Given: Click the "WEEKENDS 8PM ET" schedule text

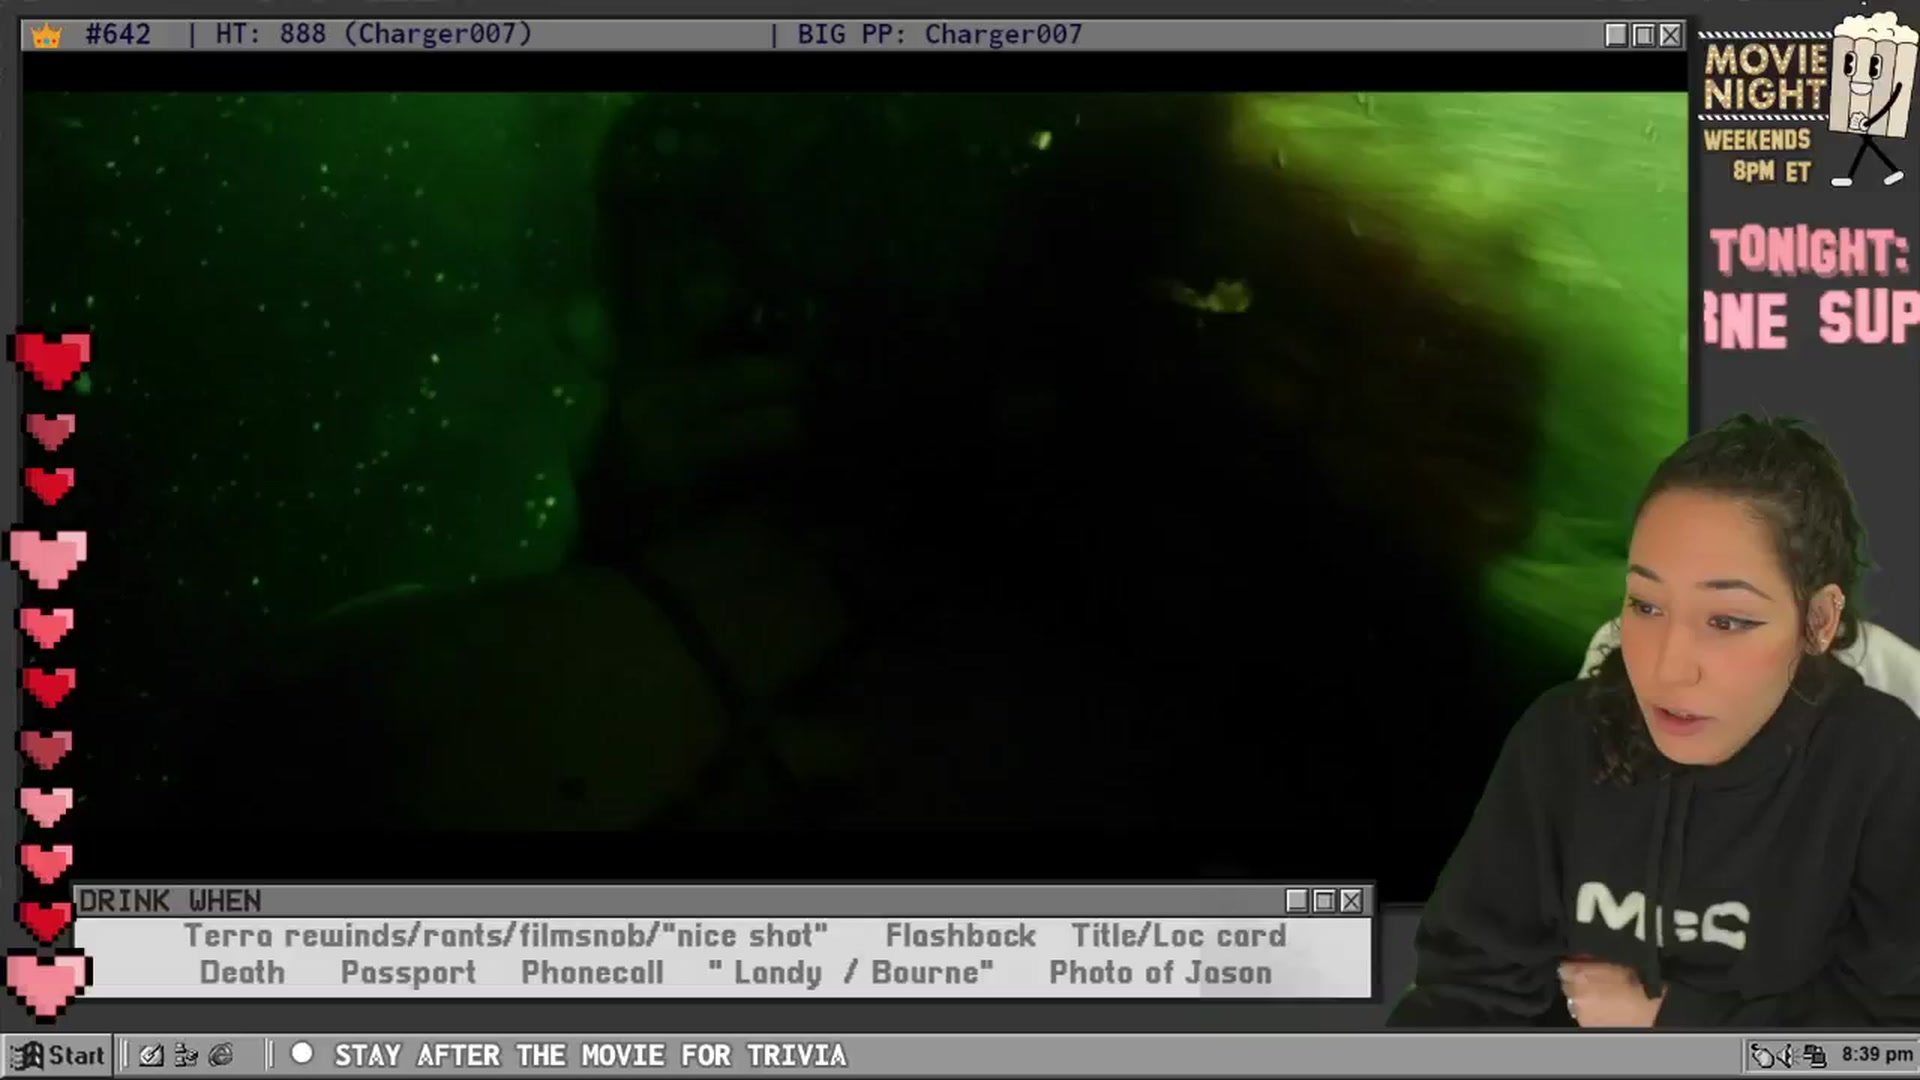Looking at the screenshot, I should (x=1758, y=155).
